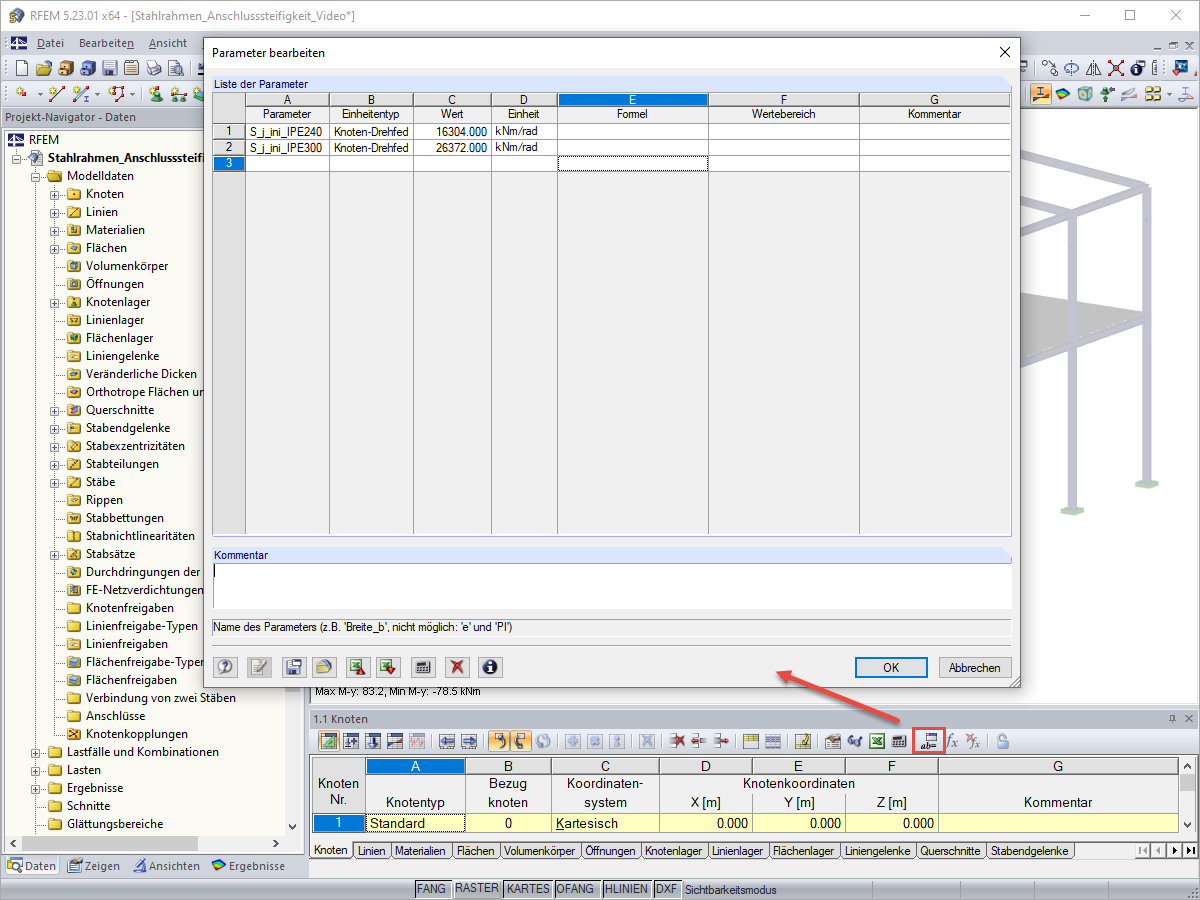
Task: Save parameter list with the floppy disk icon
Action: coord(293,667)
